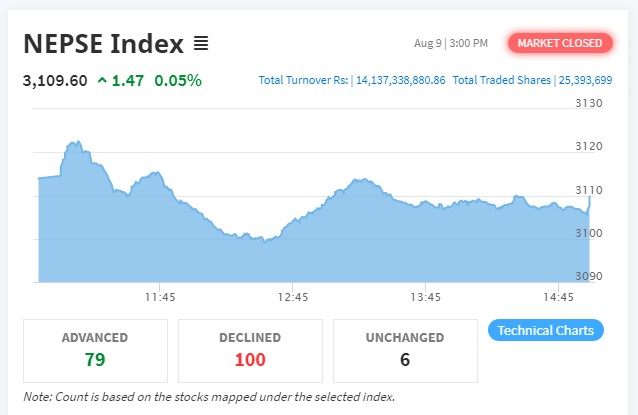
Task: Click the 1.47 point change value
Action: coord(129,80)
